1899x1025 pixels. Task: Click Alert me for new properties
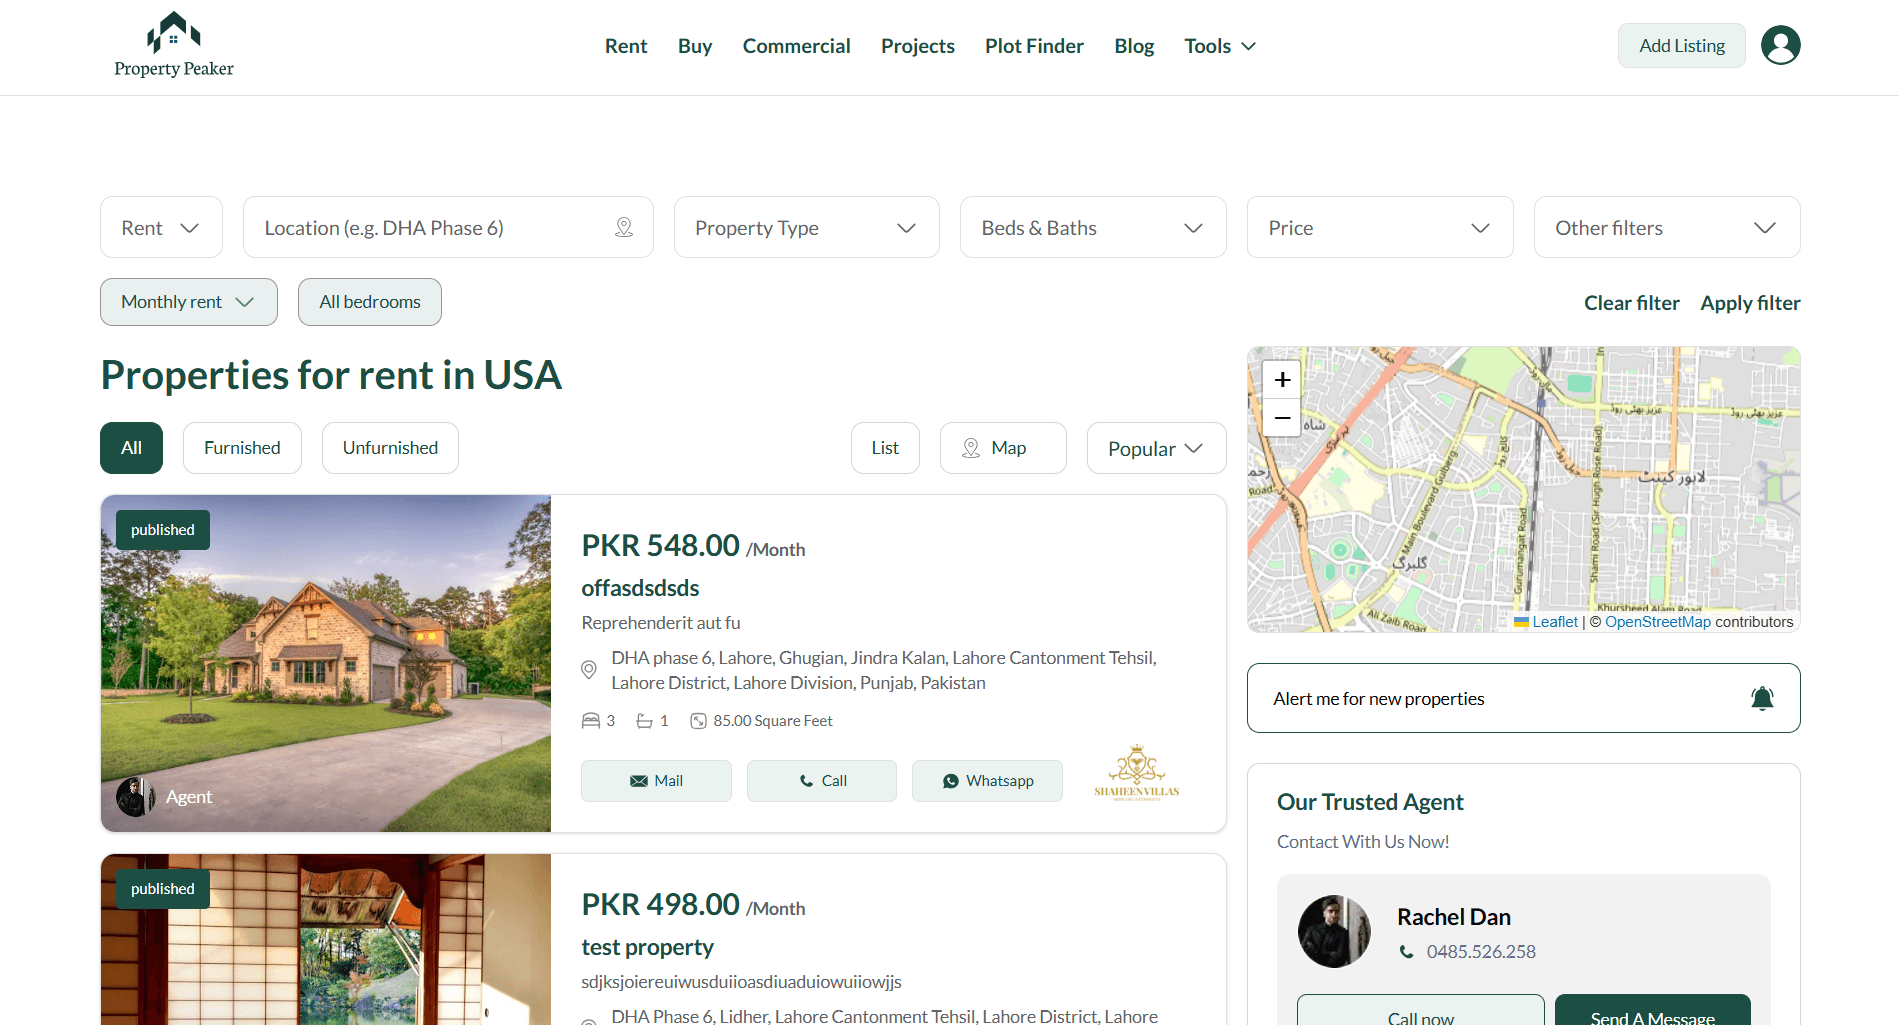point(1523,698)
